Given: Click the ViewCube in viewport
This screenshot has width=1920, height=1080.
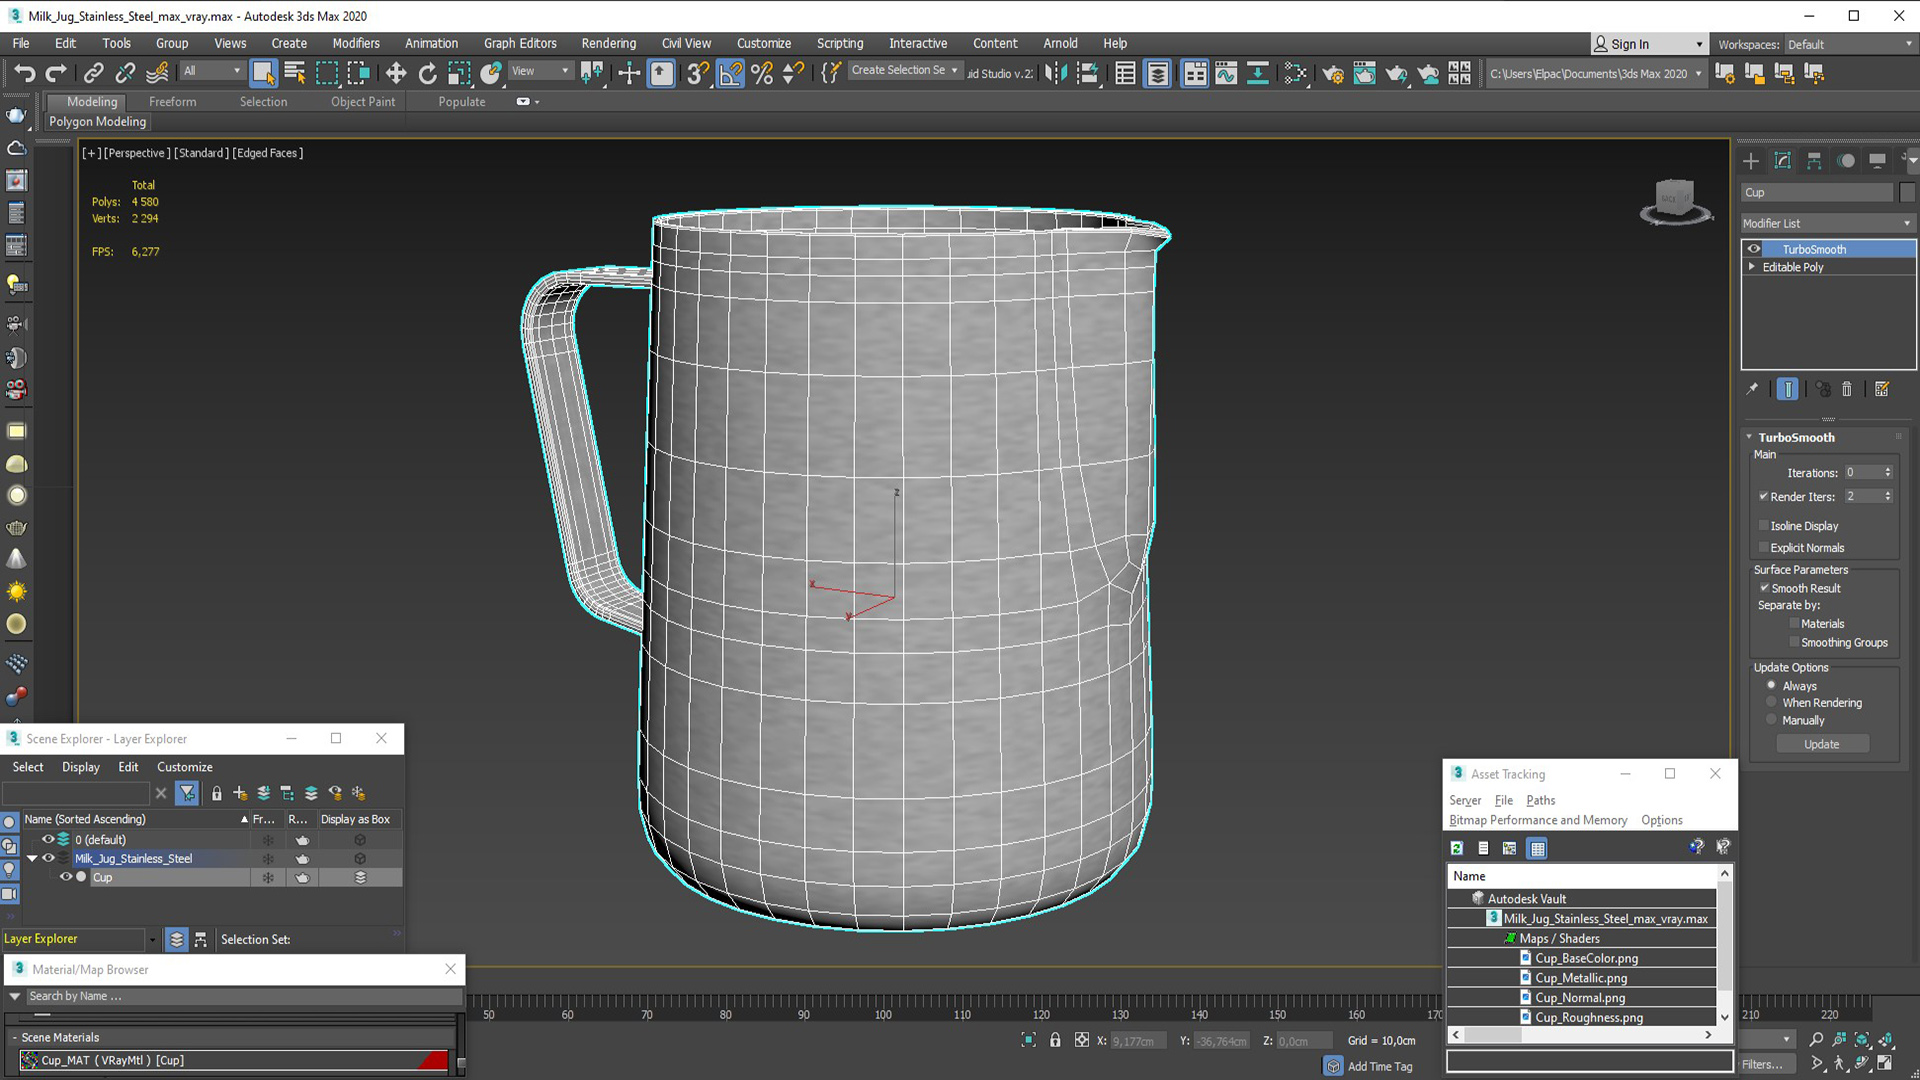Looking at the screenshot, I should tap(1676, 201).
